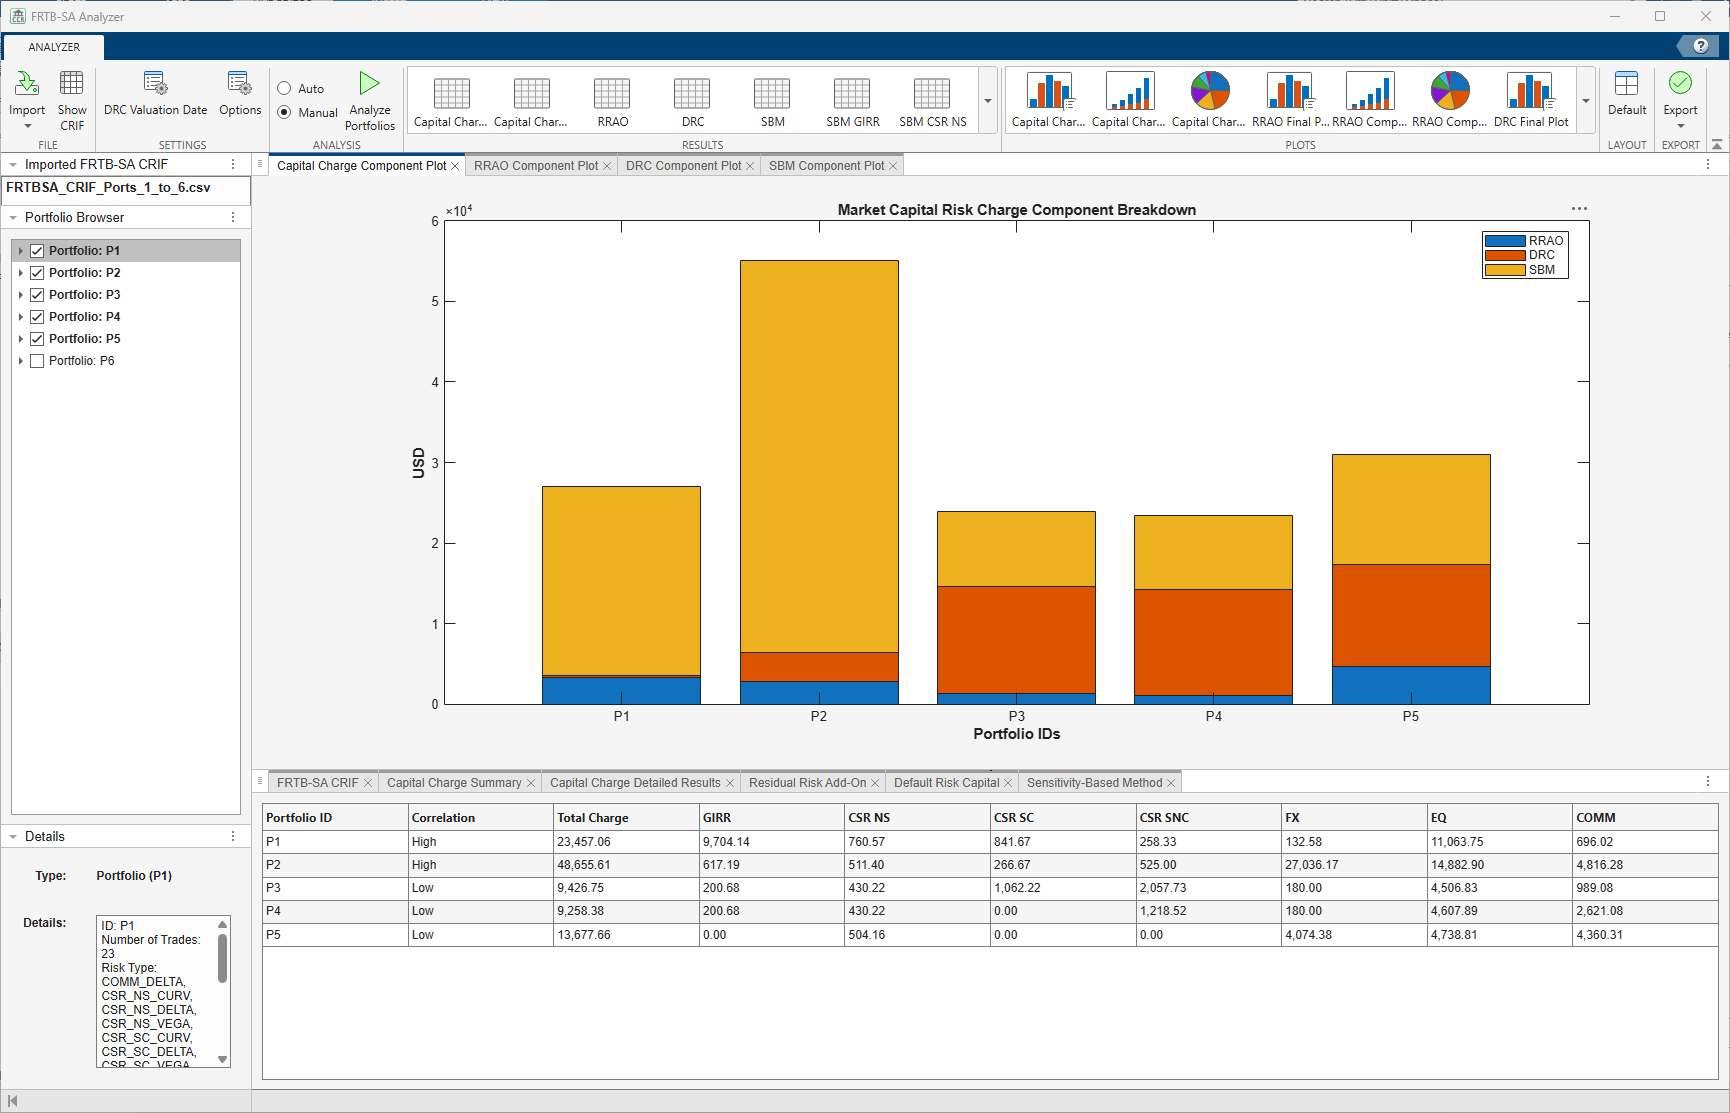Expand Portfolio: P3 tree node
The image size is (1730, 1113).
pos(20,295)
